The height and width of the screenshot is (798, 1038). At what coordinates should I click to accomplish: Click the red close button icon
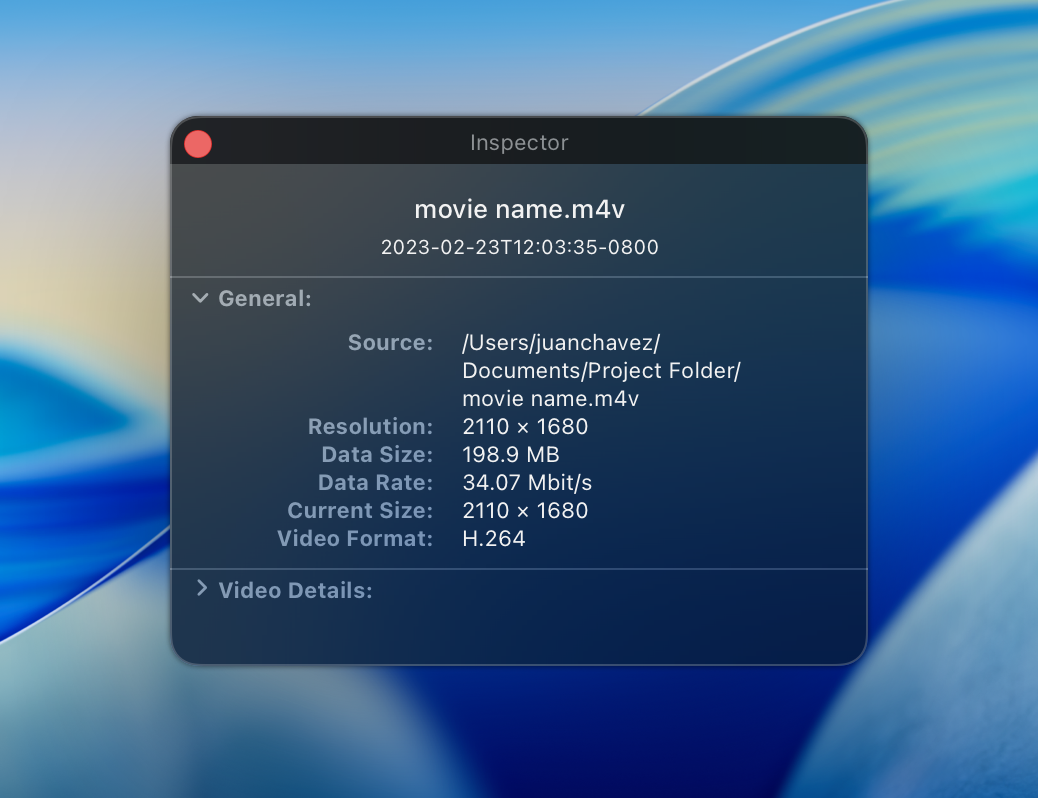pyautogui.click(x=197, y=143)
